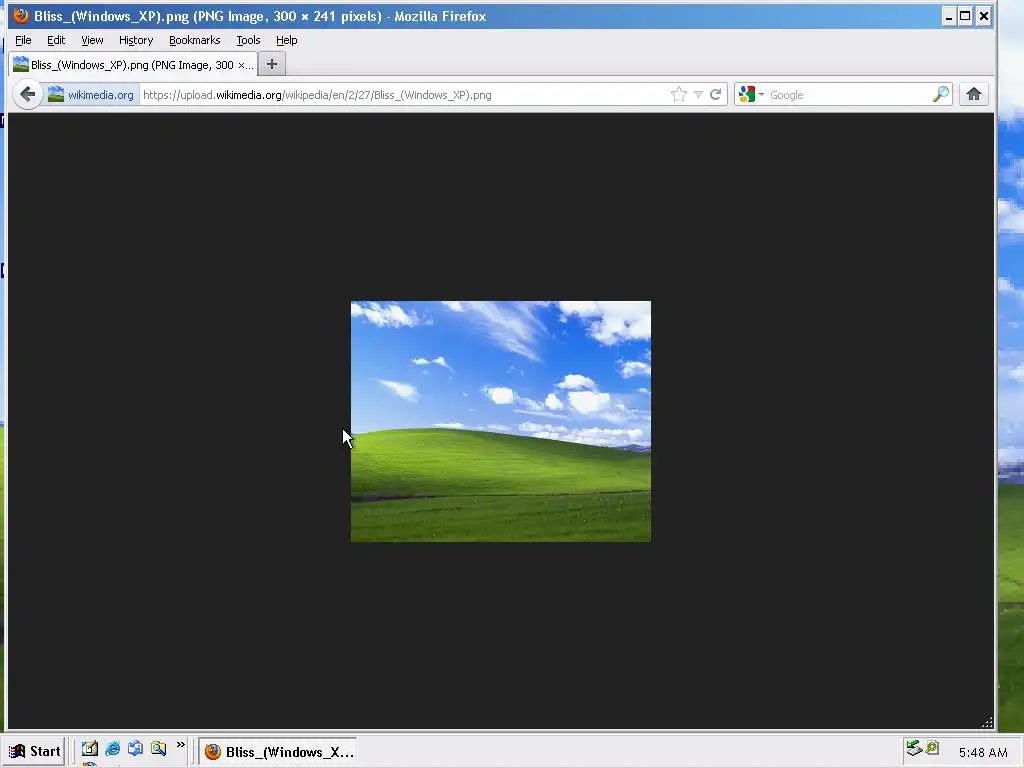Open the View menu
This screenshot has width=1024, height=768.
point(92,40)
